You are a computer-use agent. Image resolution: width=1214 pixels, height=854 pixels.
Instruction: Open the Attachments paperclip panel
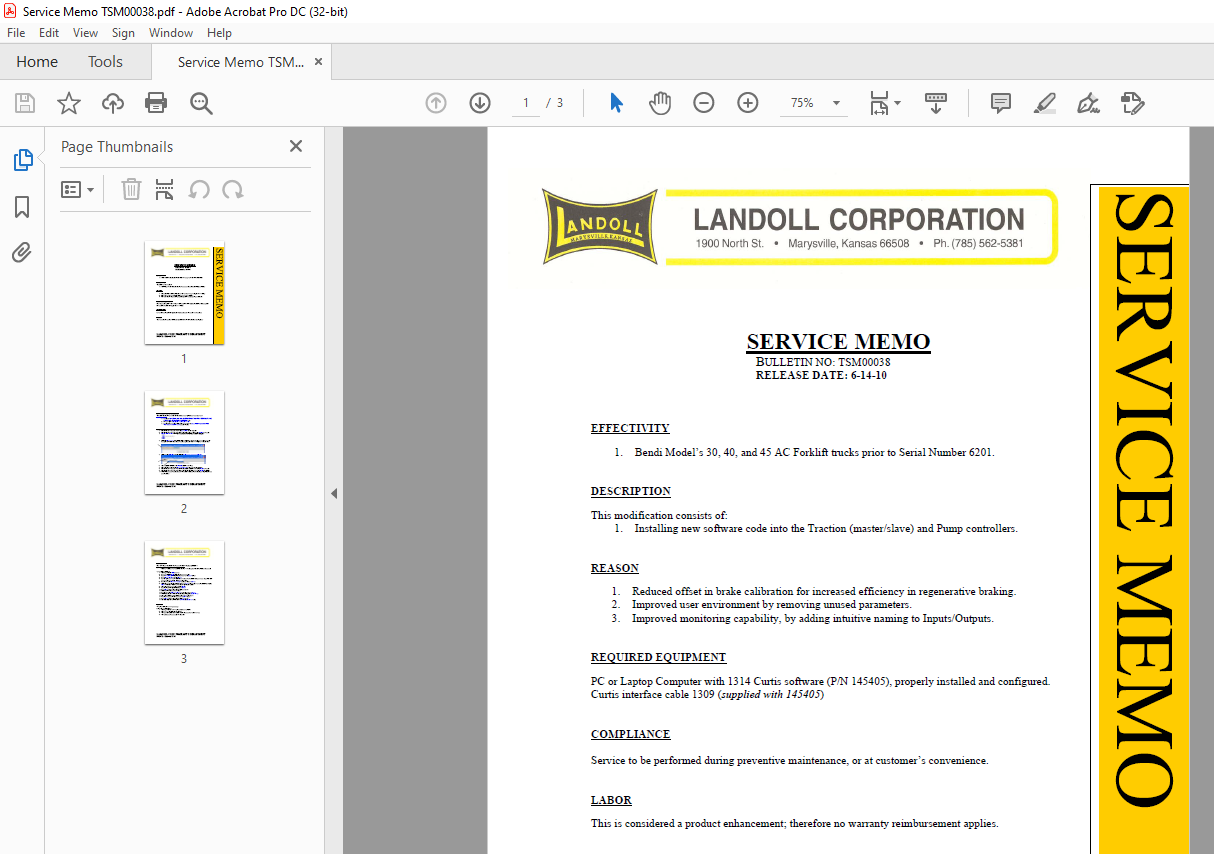tap(22, 252)
